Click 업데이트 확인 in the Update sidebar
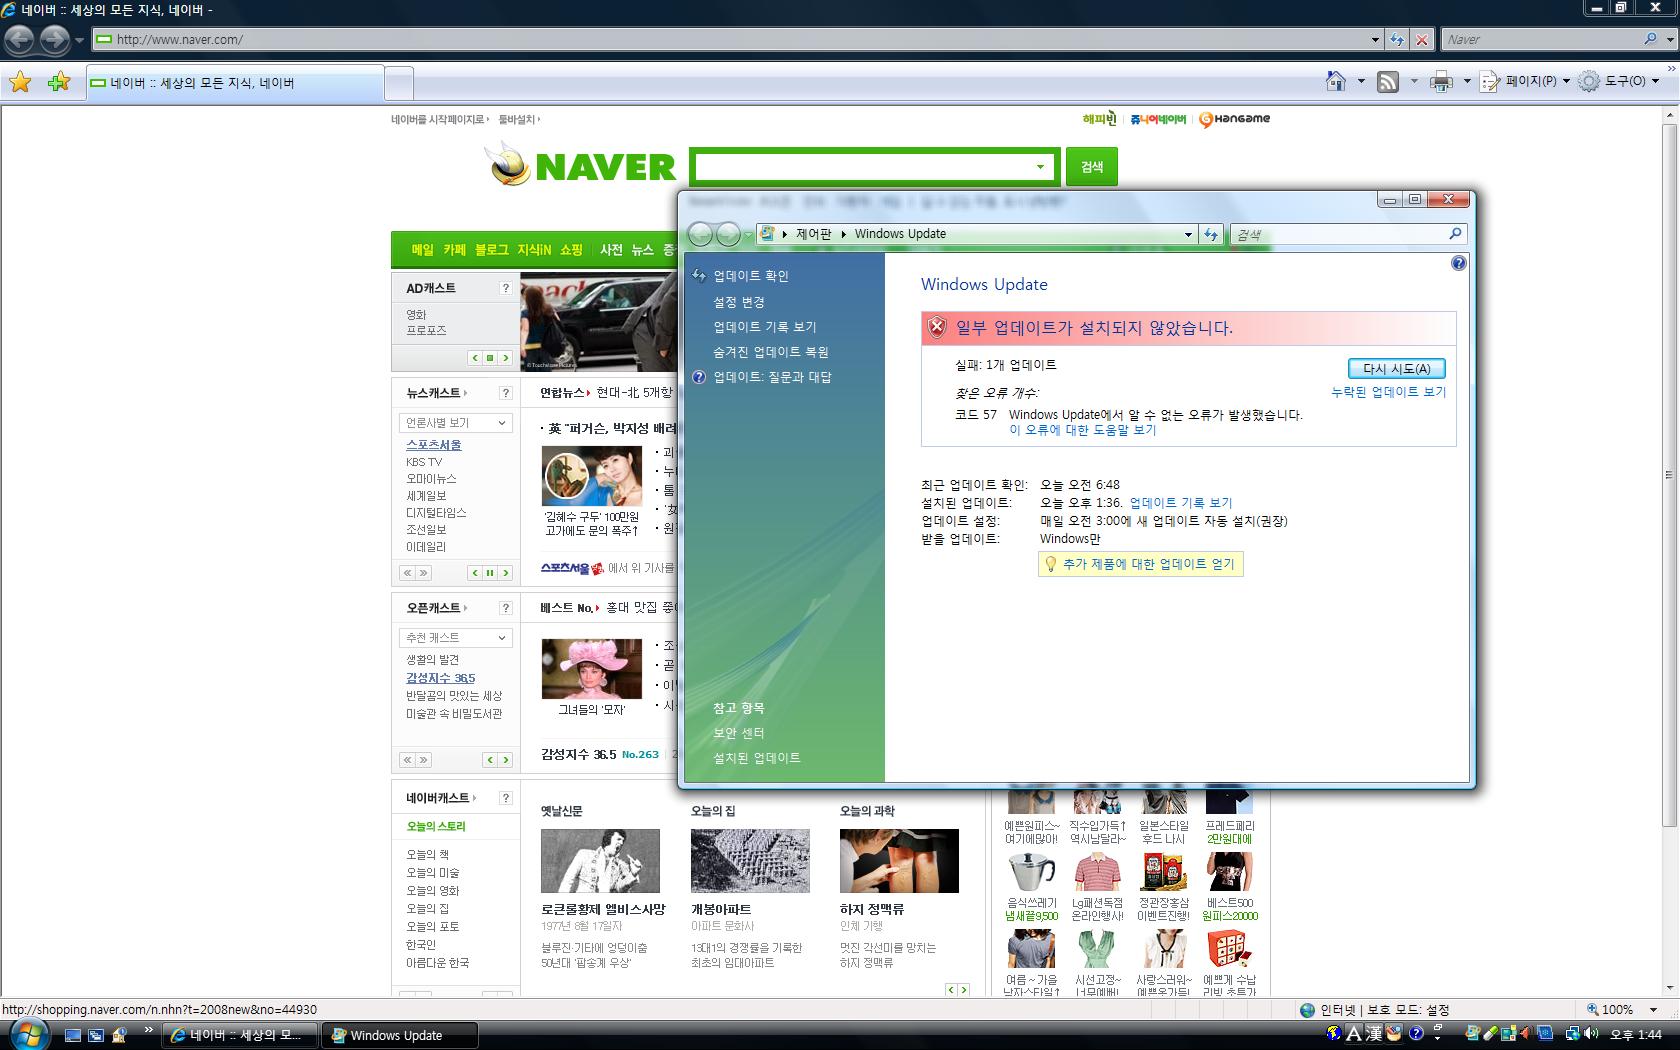The image size is (1680, 1050). tap(751, 276)
